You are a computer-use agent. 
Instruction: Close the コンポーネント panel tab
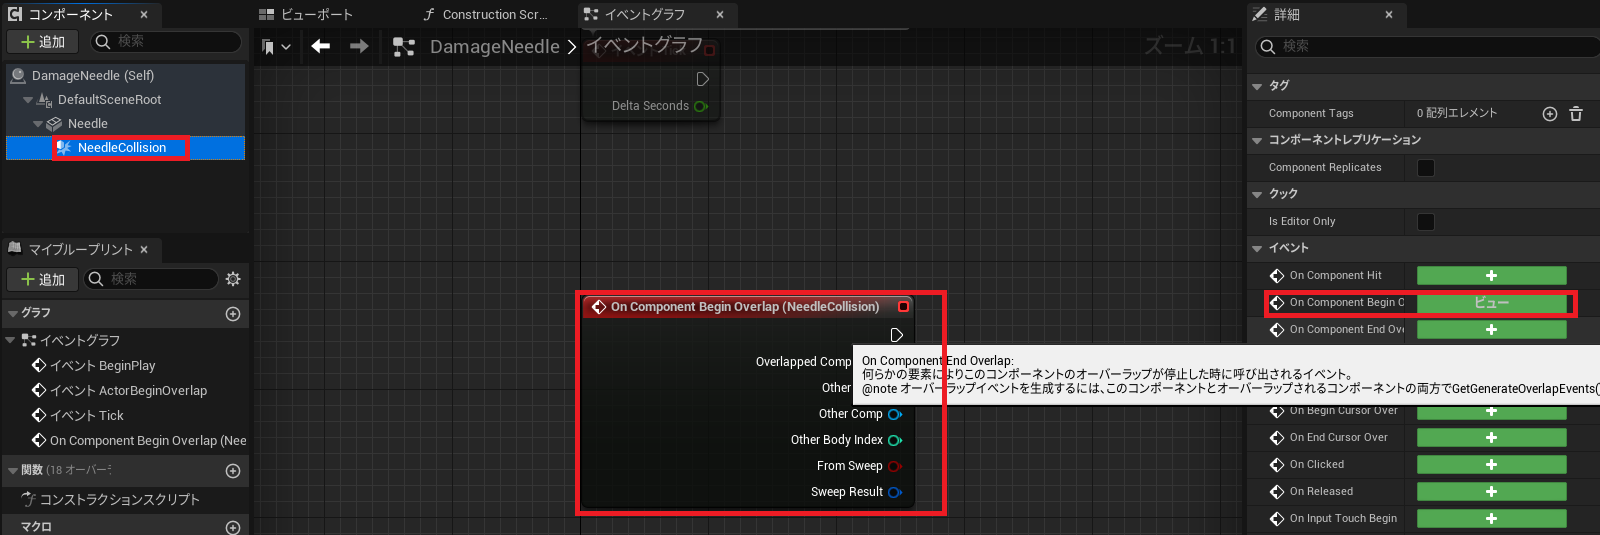click(x=144, y=14)
